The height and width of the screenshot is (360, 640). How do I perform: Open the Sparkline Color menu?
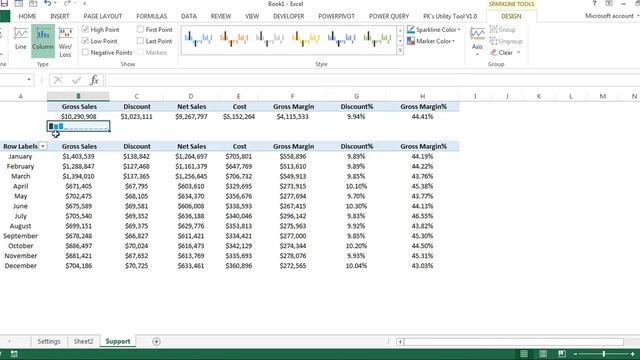[x=433, y=30]
